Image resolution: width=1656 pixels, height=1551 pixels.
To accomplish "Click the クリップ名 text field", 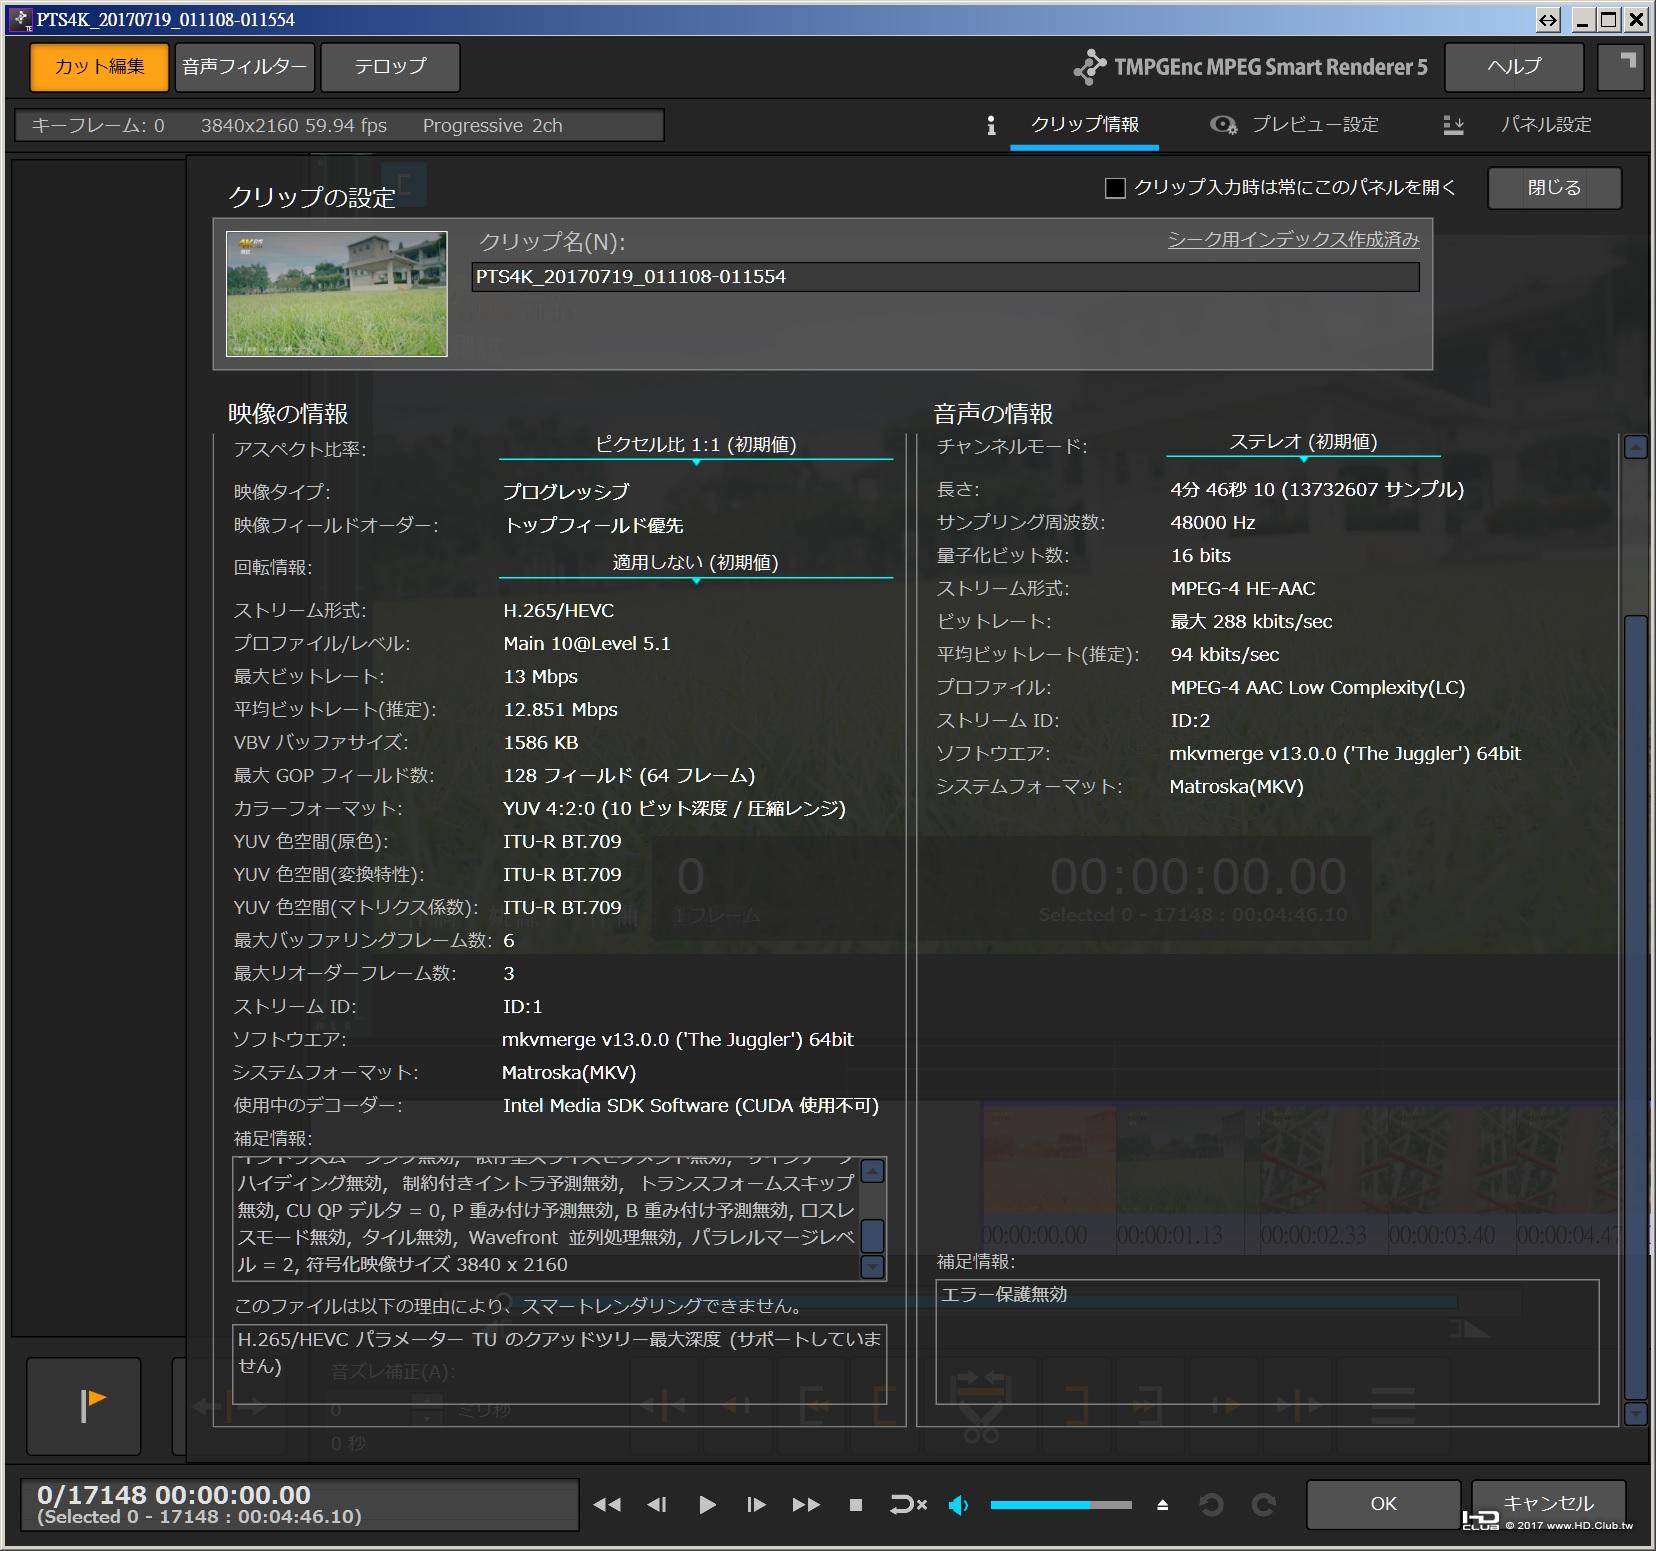I will point(944,277).
